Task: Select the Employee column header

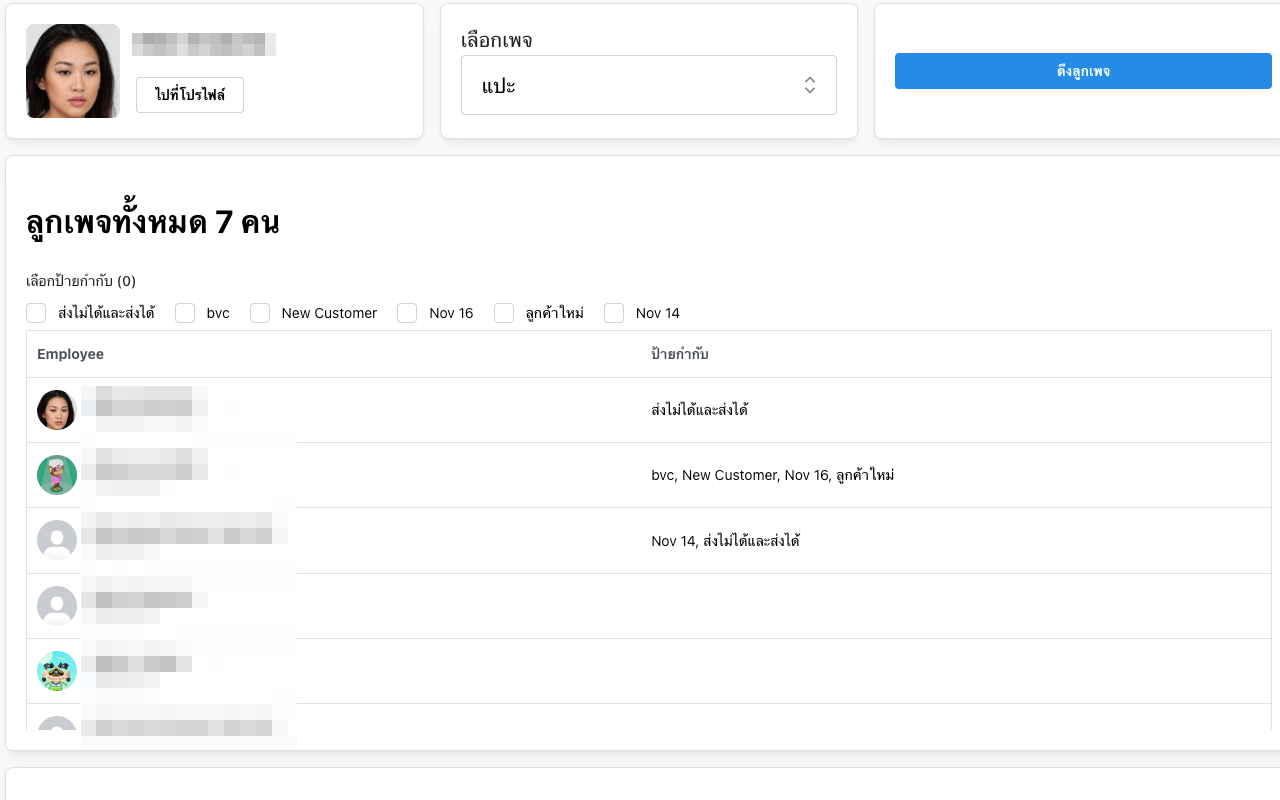Action: click(70, 354)
